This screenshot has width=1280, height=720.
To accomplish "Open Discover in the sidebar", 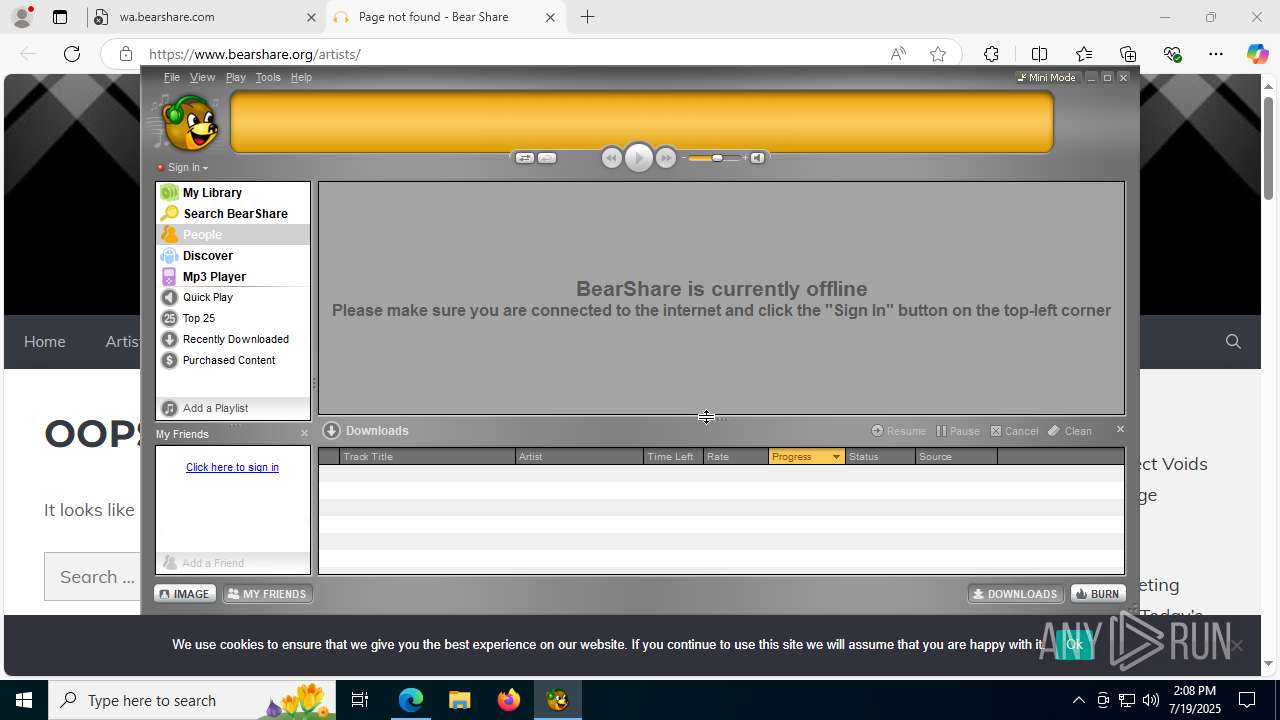I will pyautogui.click(x=233, y=255).
